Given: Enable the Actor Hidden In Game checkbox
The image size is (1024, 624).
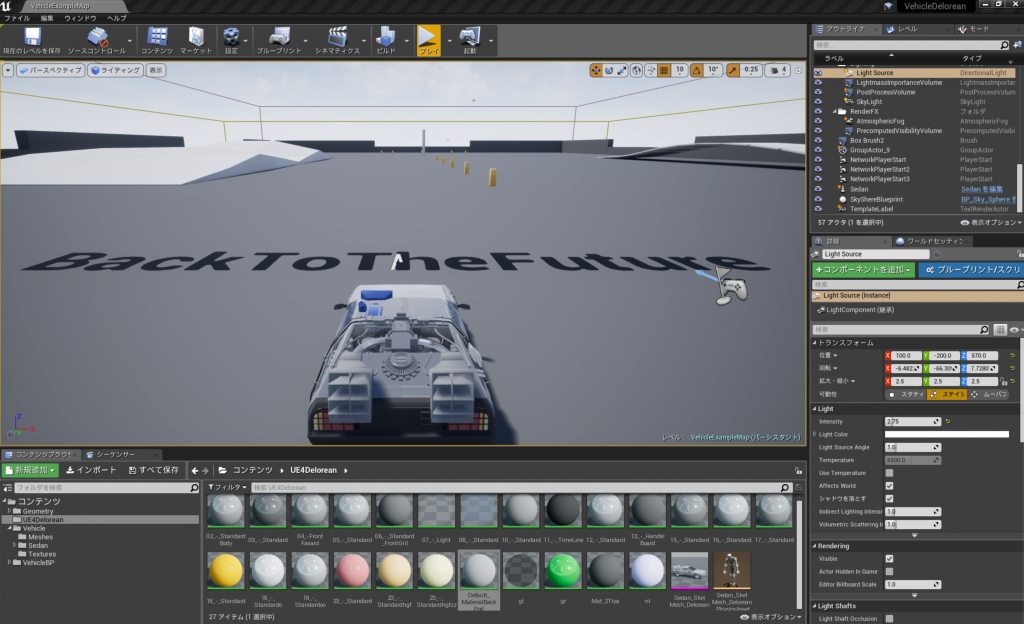Looking at the screenshot, I should [889, 572].
